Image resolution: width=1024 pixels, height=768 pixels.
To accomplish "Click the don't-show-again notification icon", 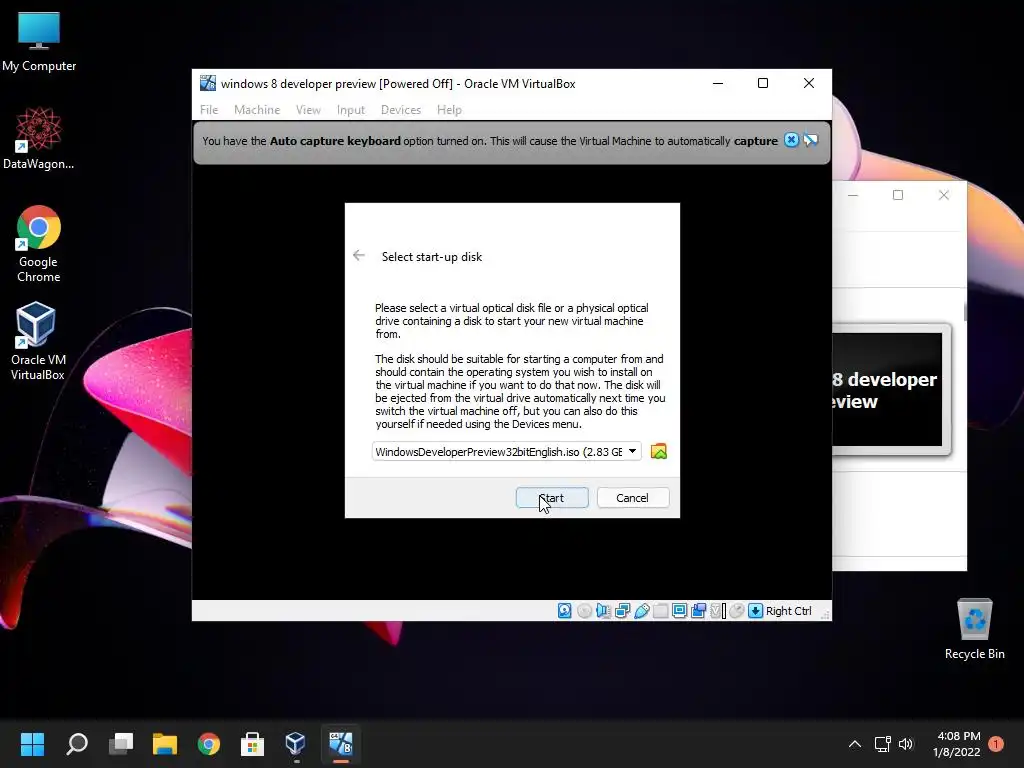I will click(x=810, y=140).
